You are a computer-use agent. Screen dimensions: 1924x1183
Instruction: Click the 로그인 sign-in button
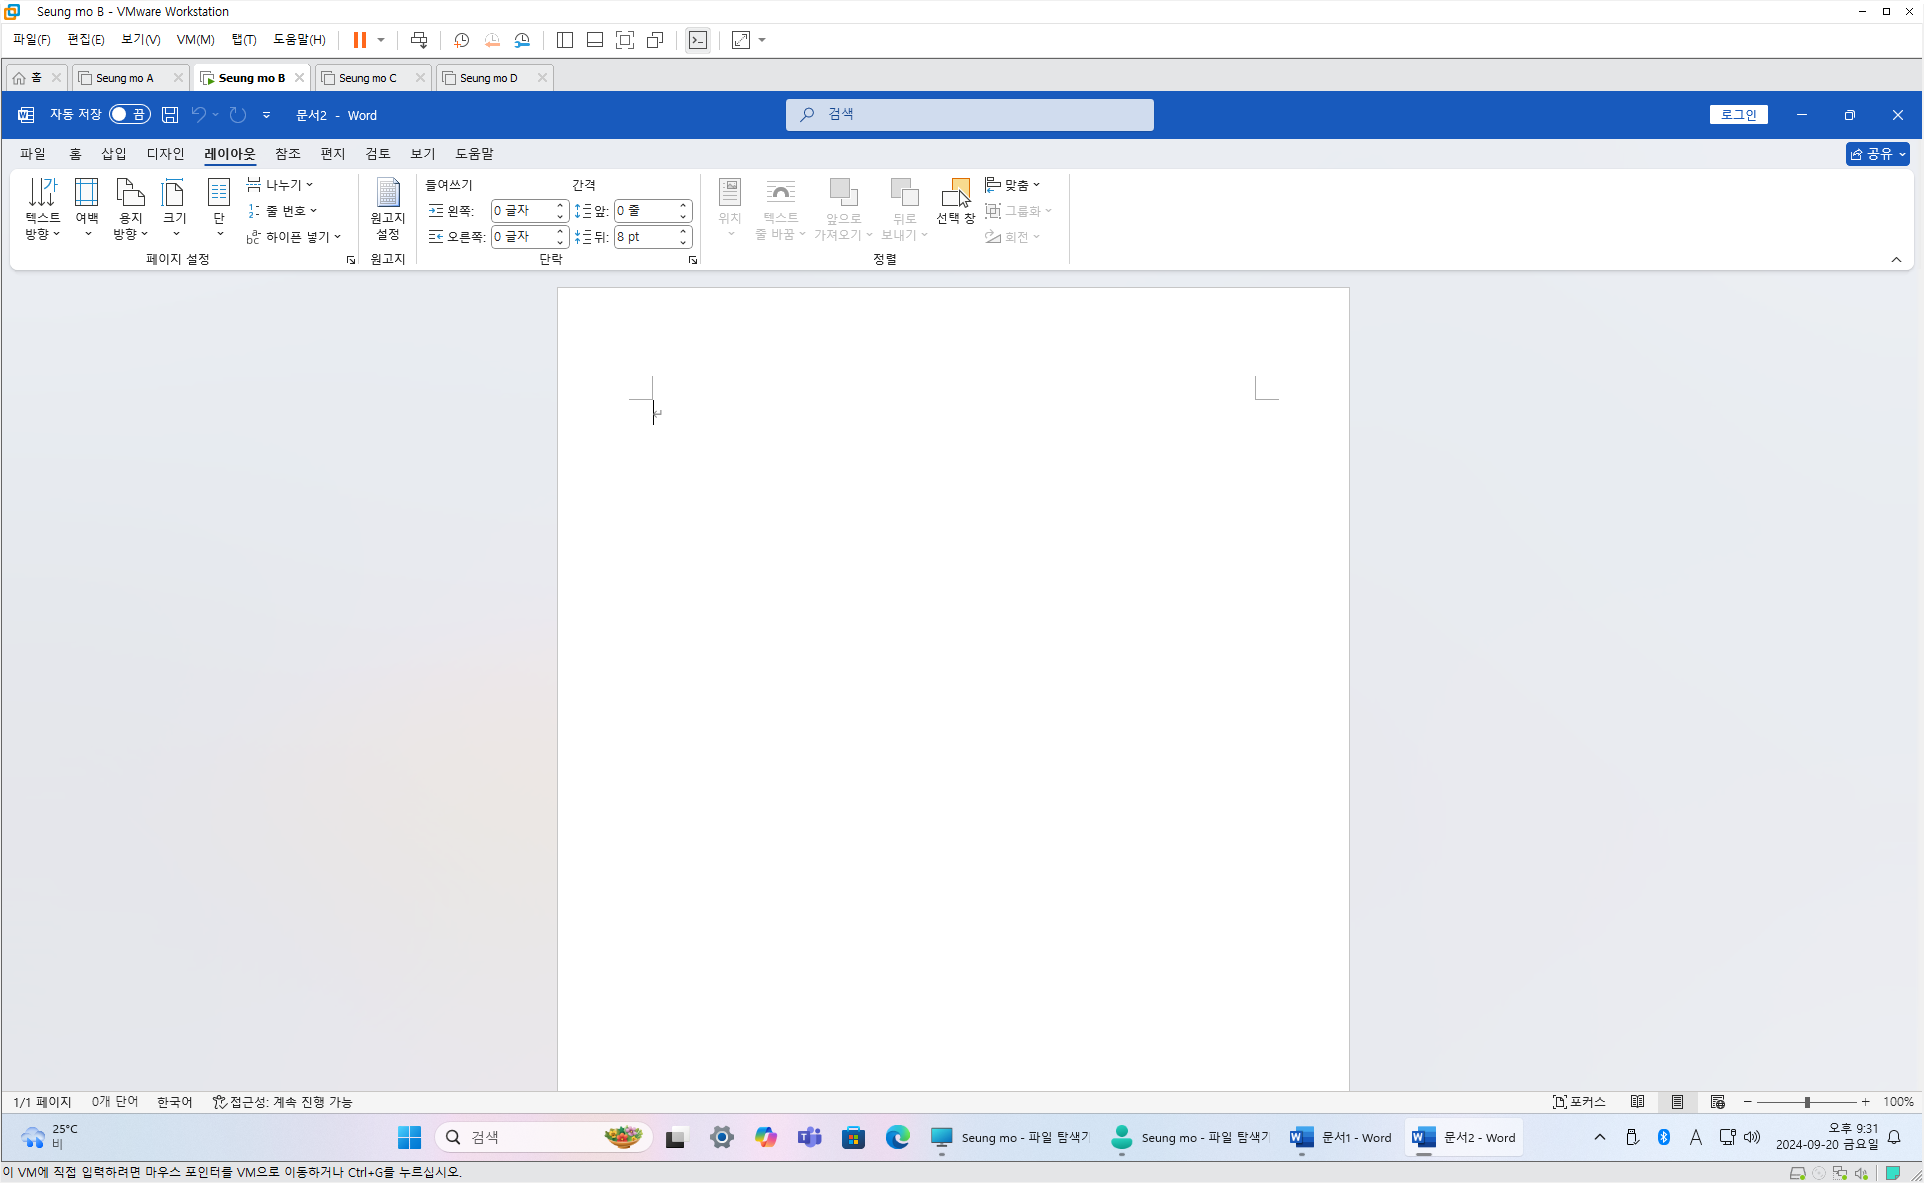click(1738, 115)
